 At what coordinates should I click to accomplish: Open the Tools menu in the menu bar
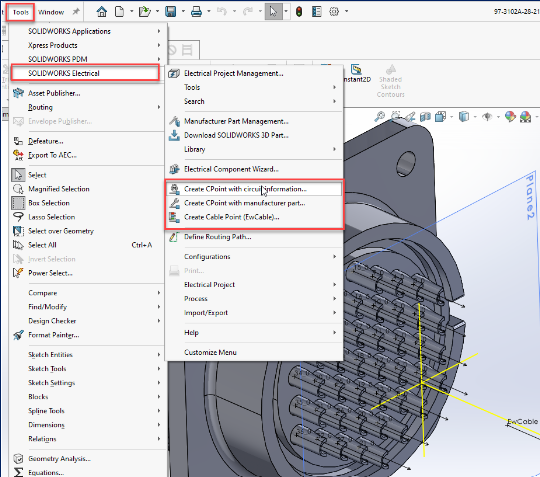pos(20,12)
